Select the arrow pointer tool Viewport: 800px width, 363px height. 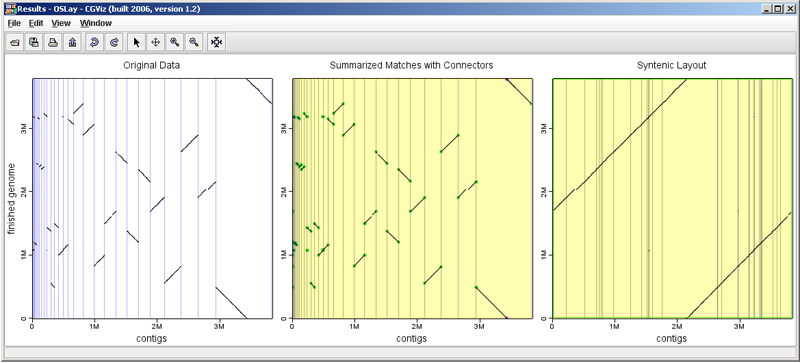pyautogui.click(x=136, y=43)
